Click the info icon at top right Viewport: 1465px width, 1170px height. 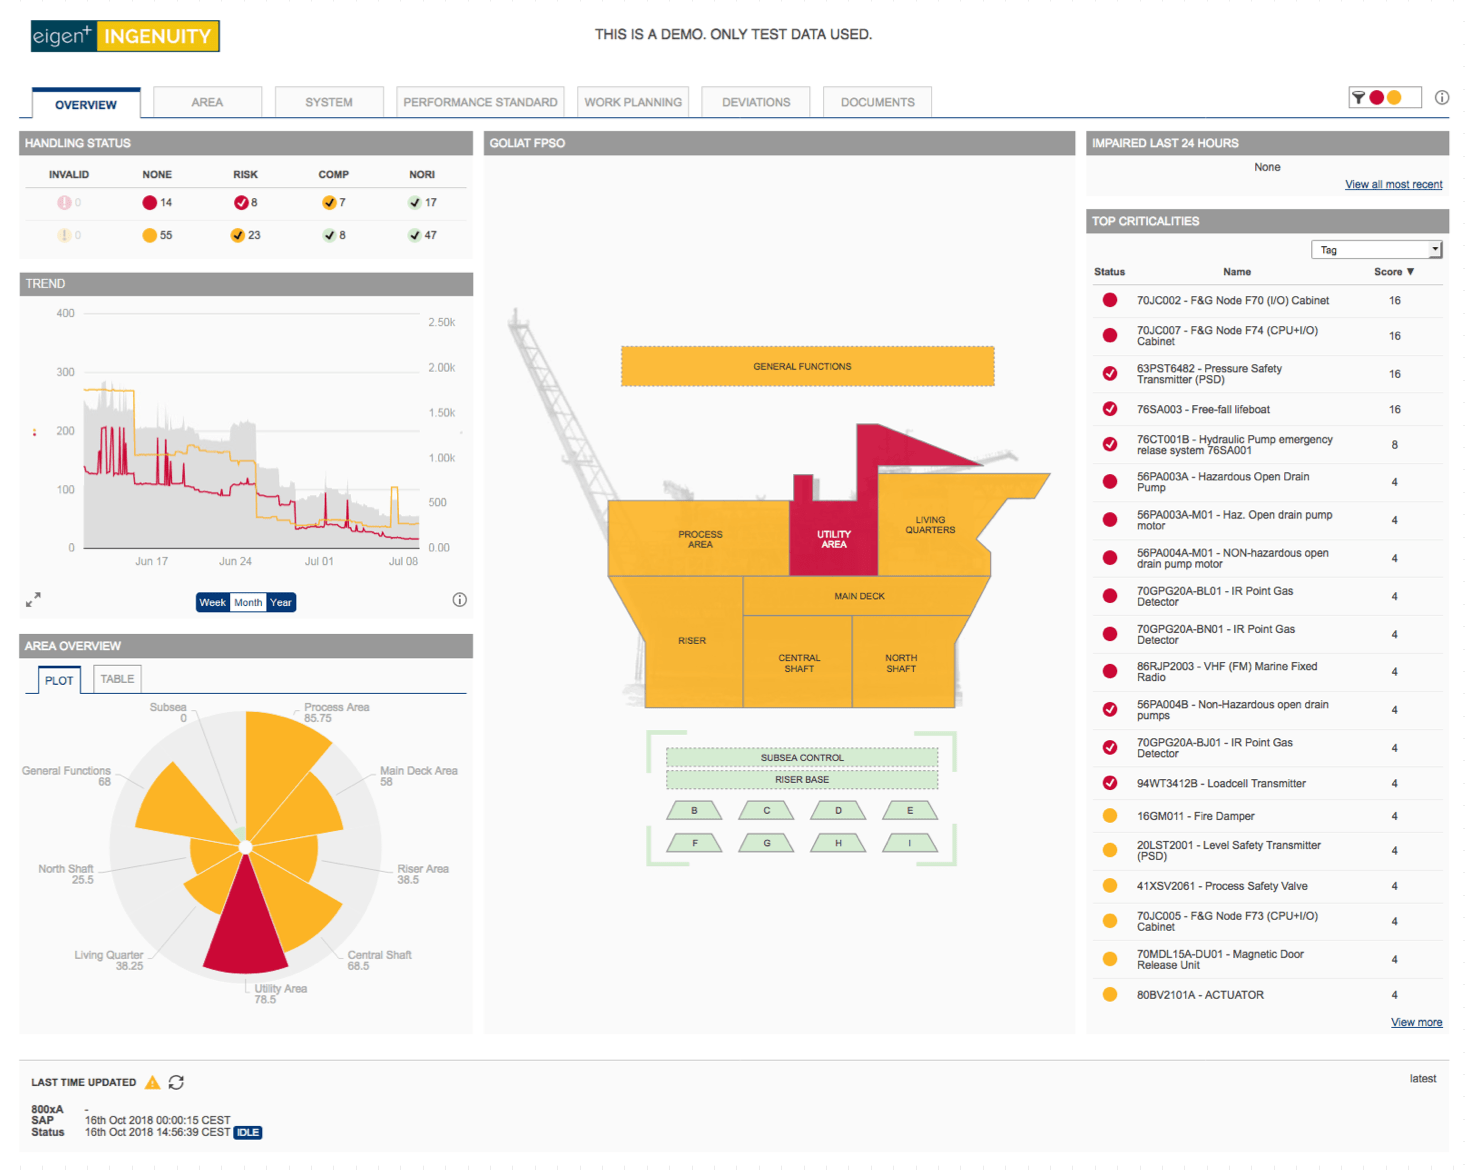1441,97
